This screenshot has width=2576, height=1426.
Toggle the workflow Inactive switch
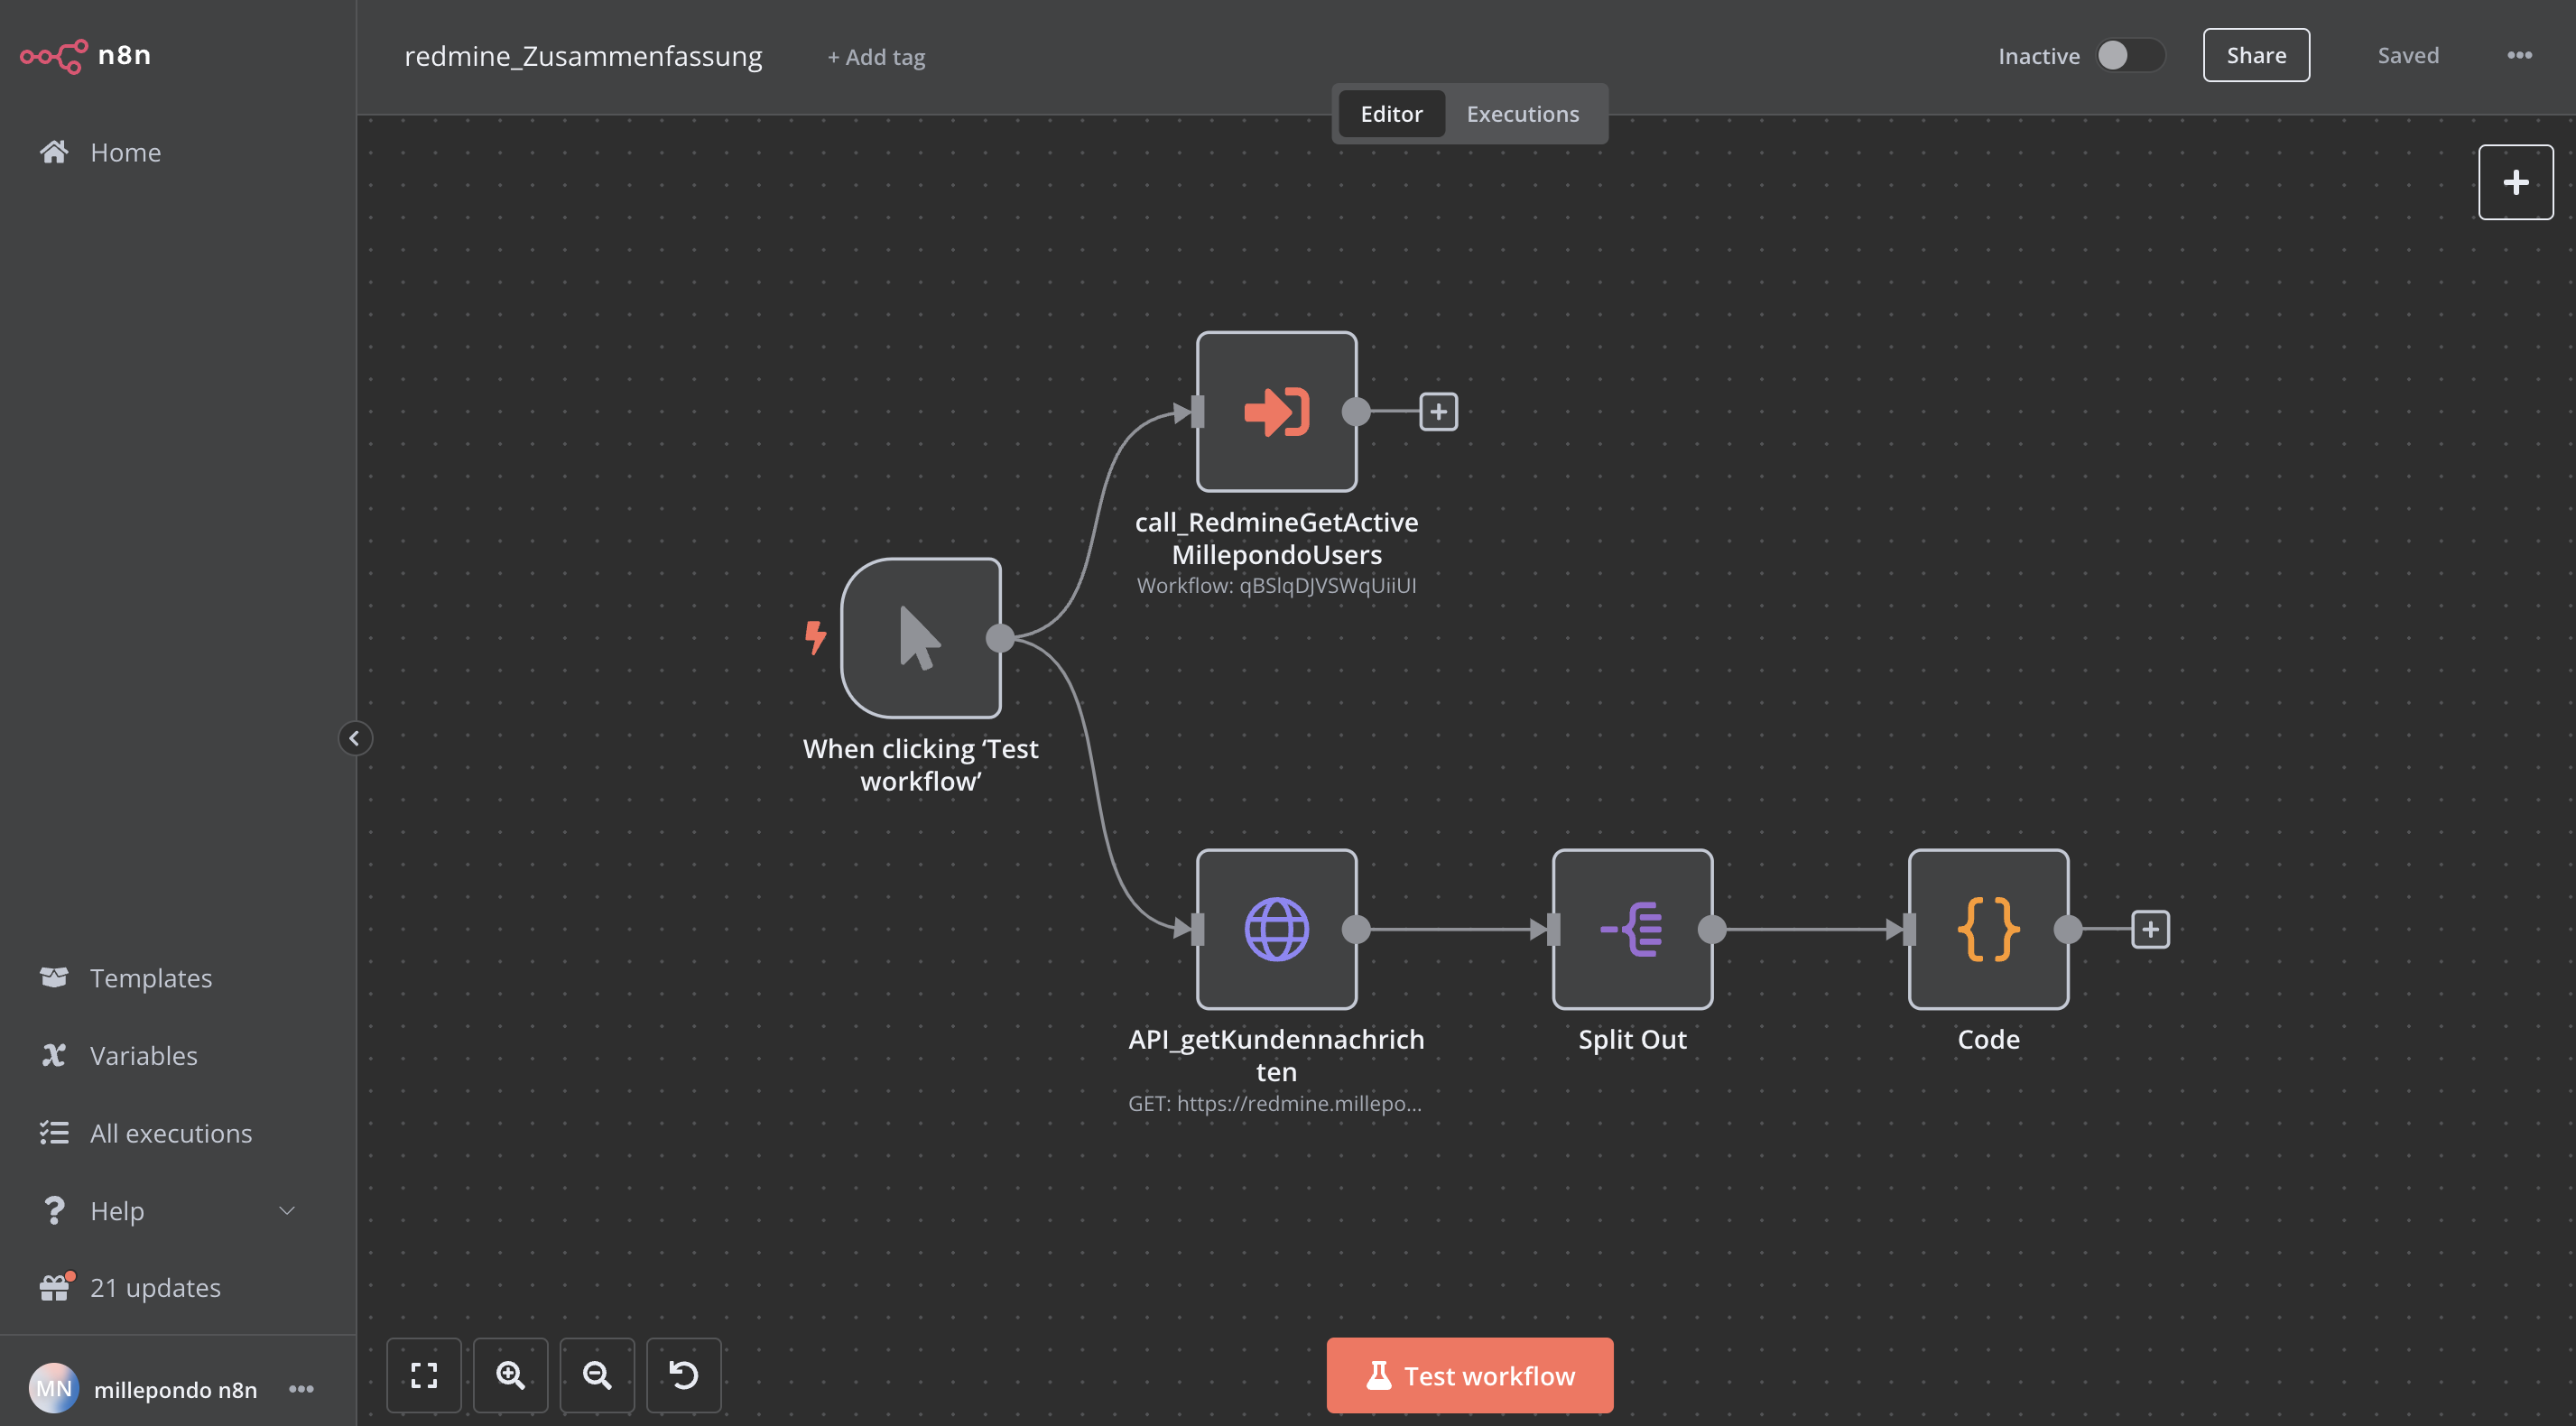tap(2129, 56)
